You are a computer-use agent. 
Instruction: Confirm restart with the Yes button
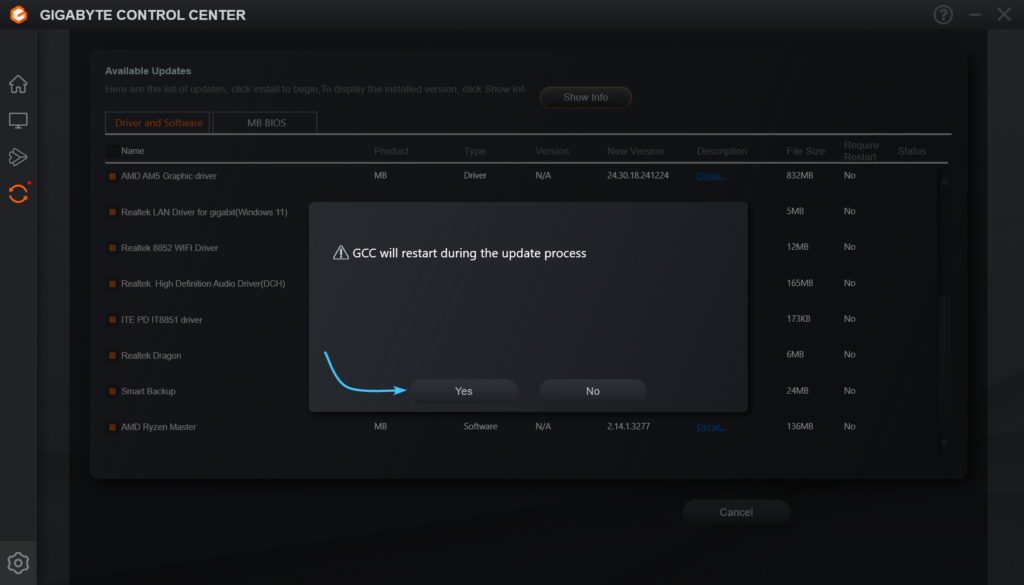[x=464, y=391]
